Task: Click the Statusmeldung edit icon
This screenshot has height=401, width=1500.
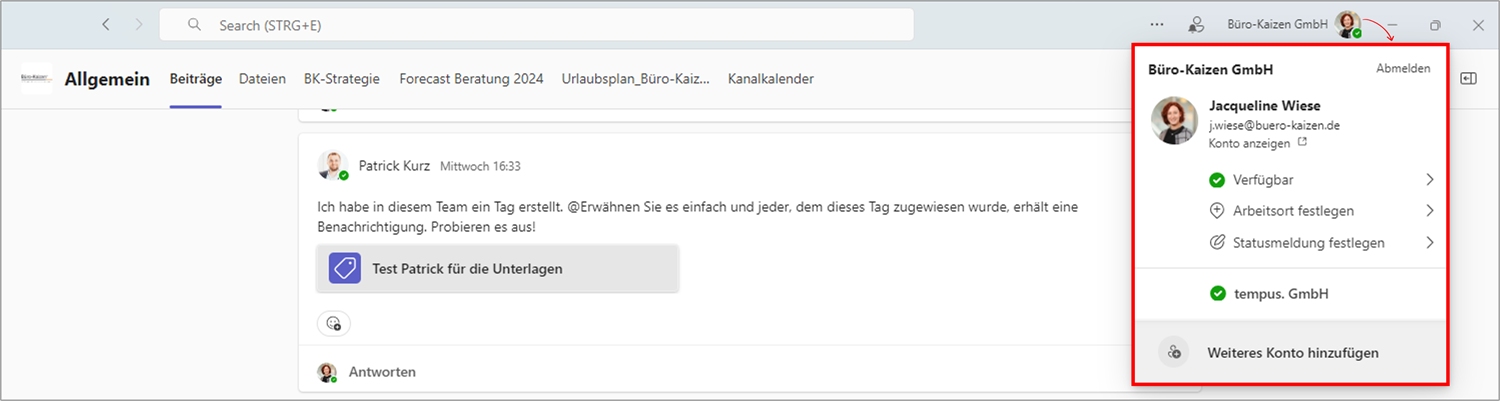Action: pos(1217,243)
